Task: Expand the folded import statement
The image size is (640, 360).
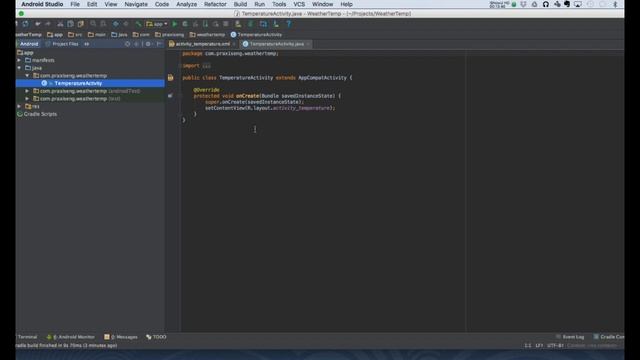Action: (x=207, y=66)
